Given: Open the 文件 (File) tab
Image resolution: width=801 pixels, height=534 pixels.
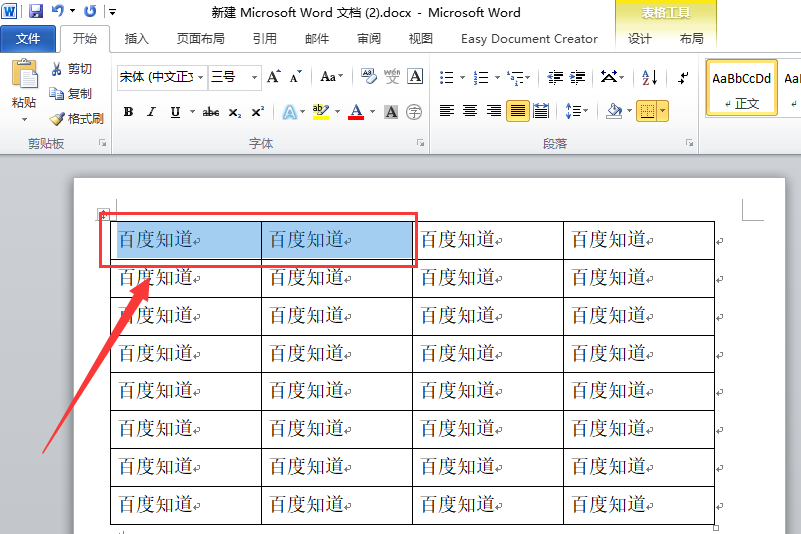Looking at the screenshot, I should (x=28, y=39).
